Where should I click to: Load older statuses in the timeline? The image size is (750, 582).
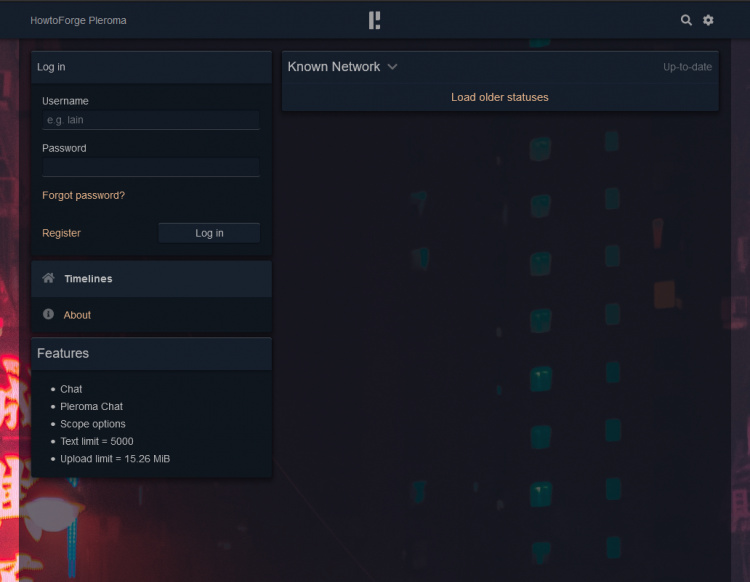coord(499,97)
